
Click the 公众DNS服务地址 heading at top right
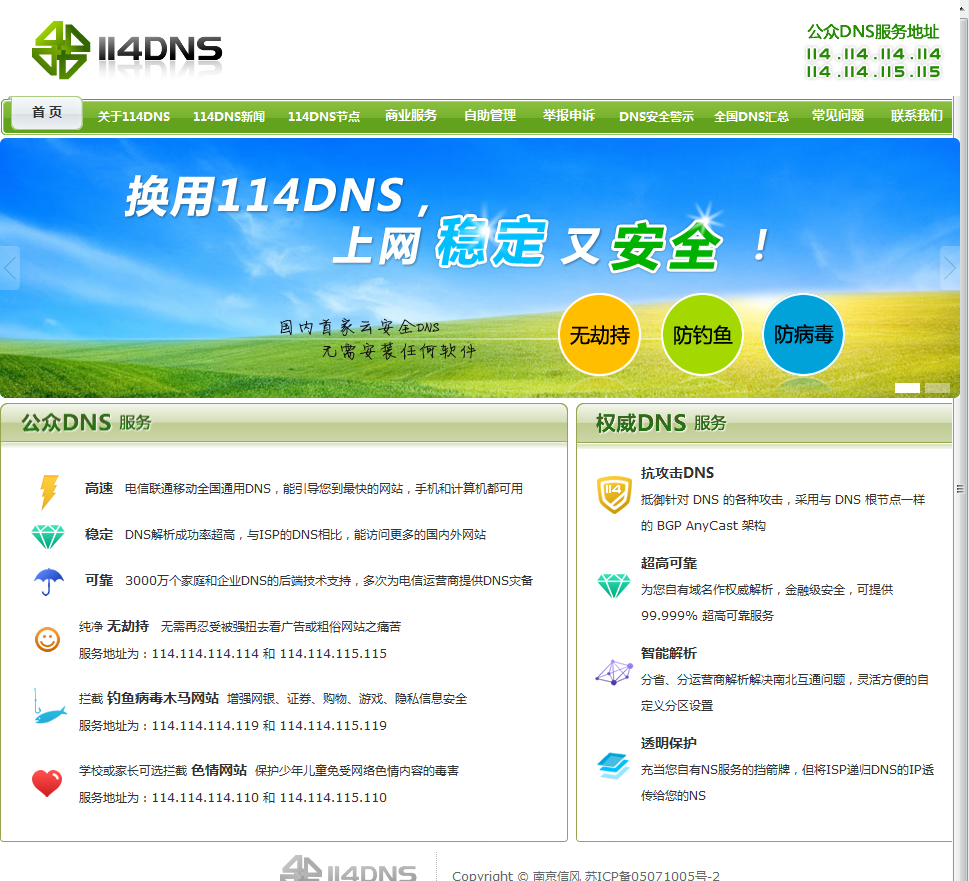click(x=873, y=32)
